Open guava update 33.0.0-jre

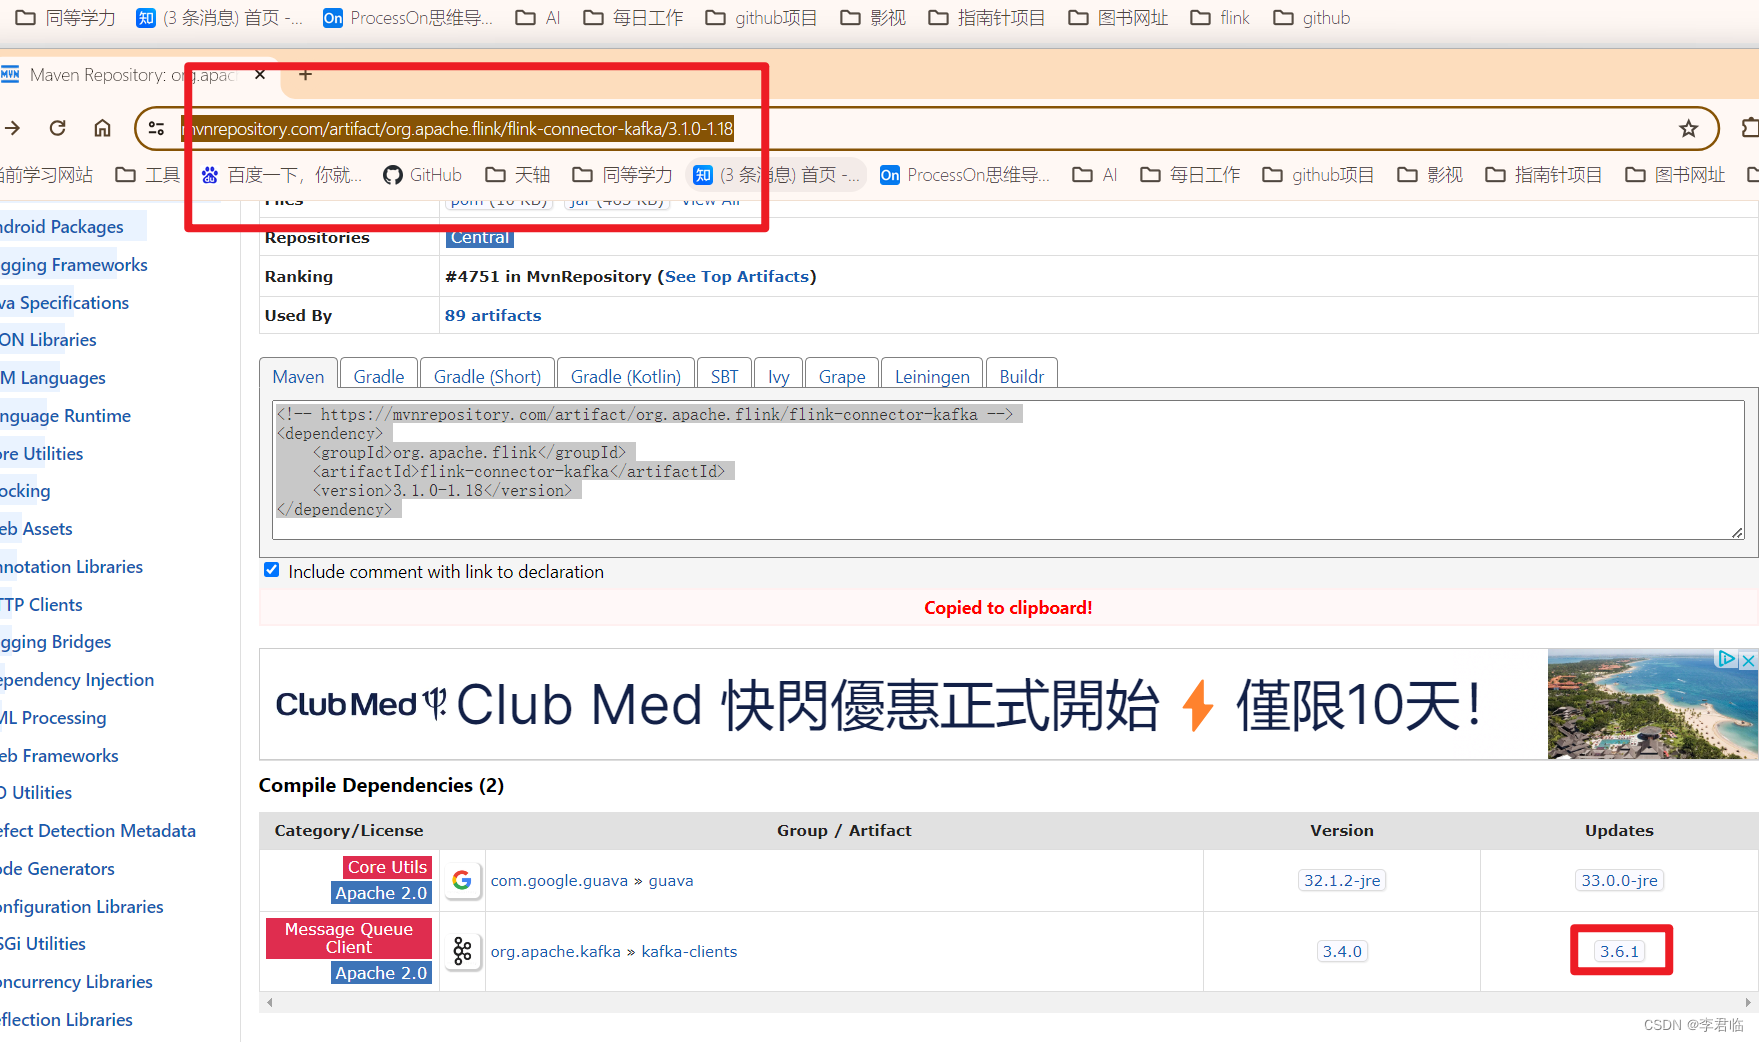(x=1619, y=880)
